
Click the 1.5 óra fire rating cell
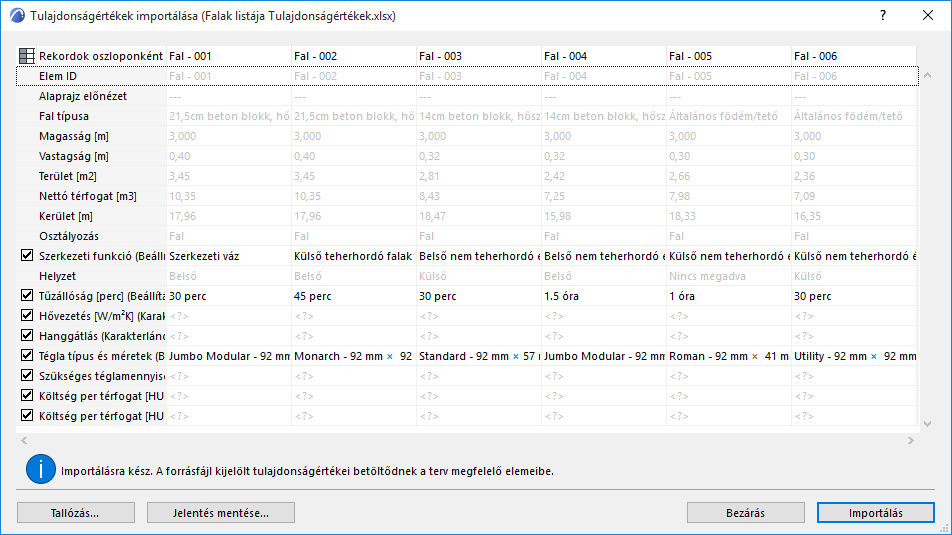tap(604, 296)
